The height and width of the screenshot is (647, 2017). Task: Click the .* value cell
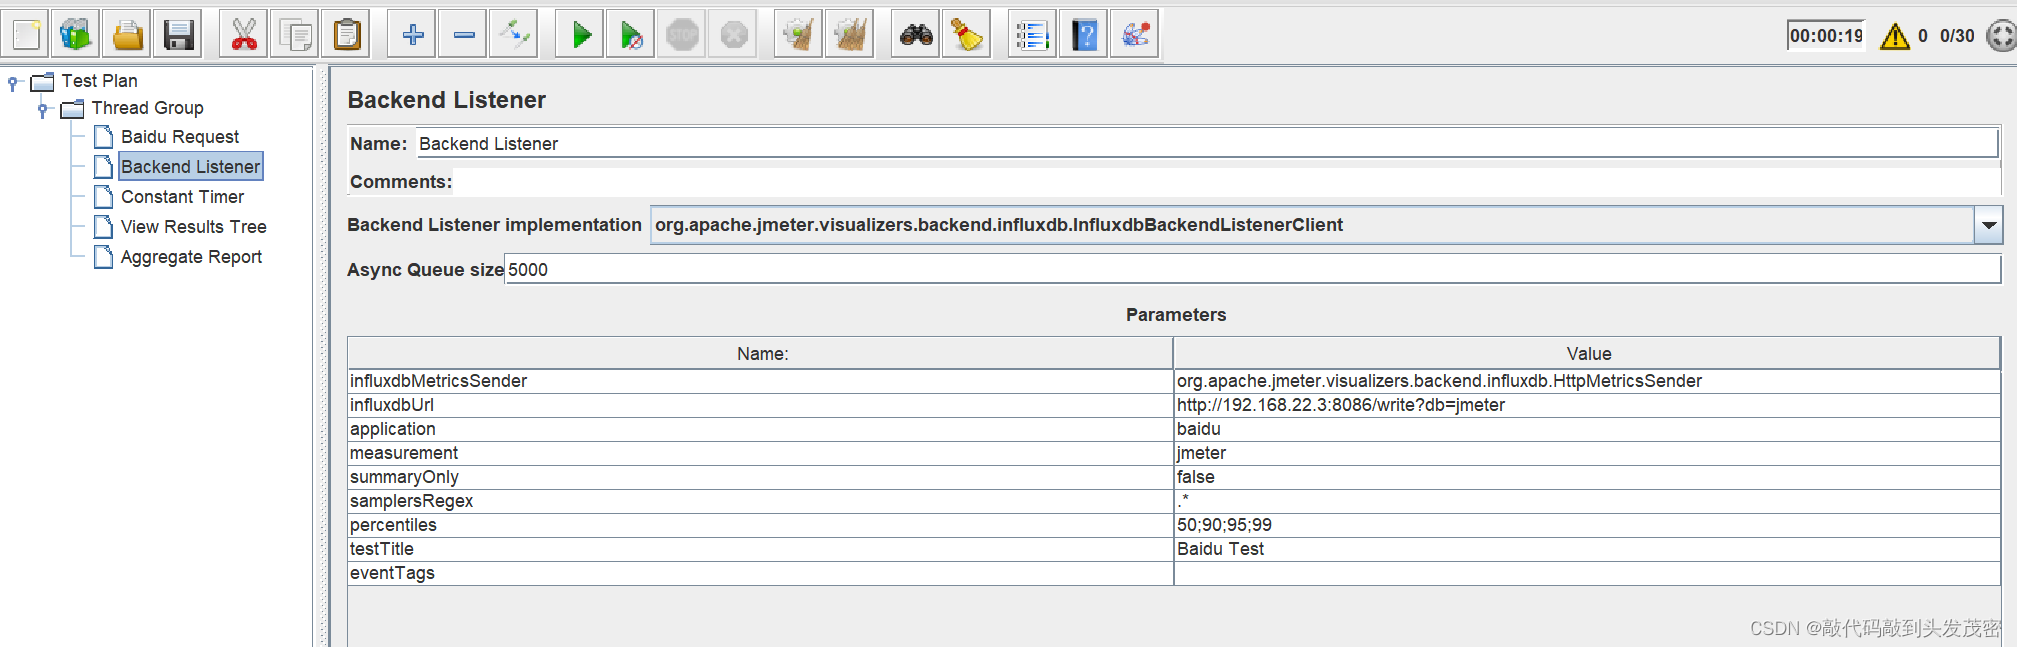pyautogui.click(x=1587, y=501)
